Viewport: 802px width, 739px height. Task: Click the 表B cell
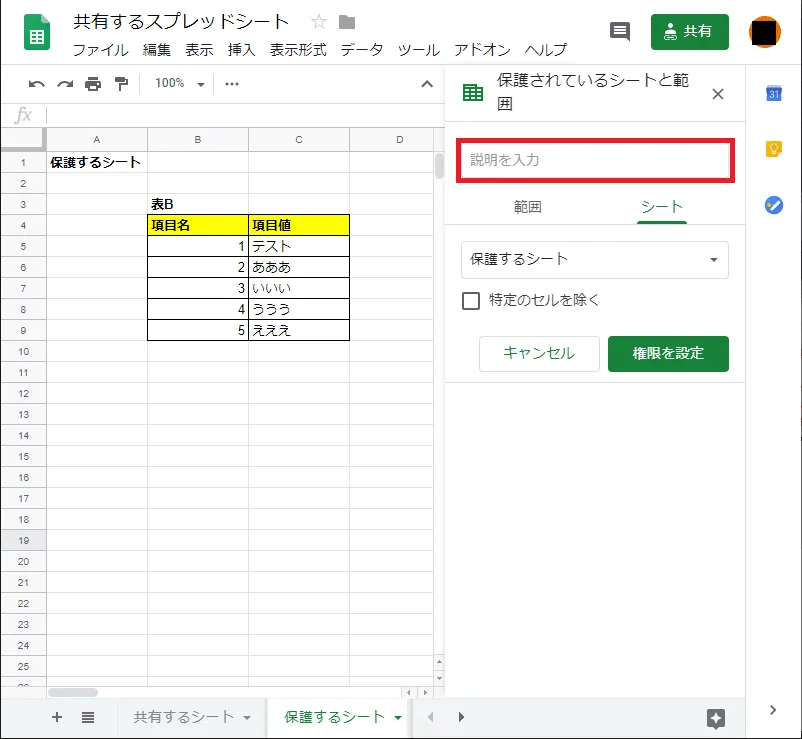tap(198, 205)
